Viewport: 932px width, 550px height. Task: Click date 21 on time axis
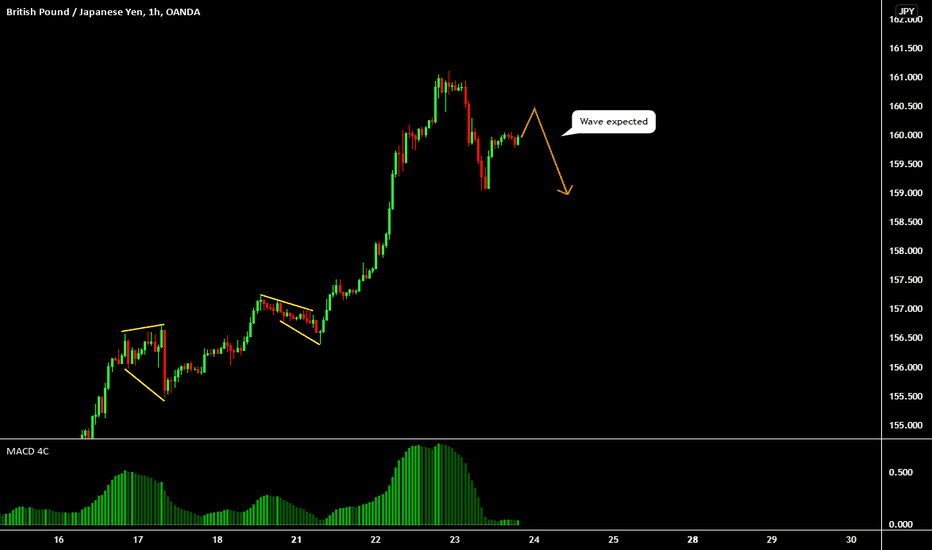click(x=296, y=540)
